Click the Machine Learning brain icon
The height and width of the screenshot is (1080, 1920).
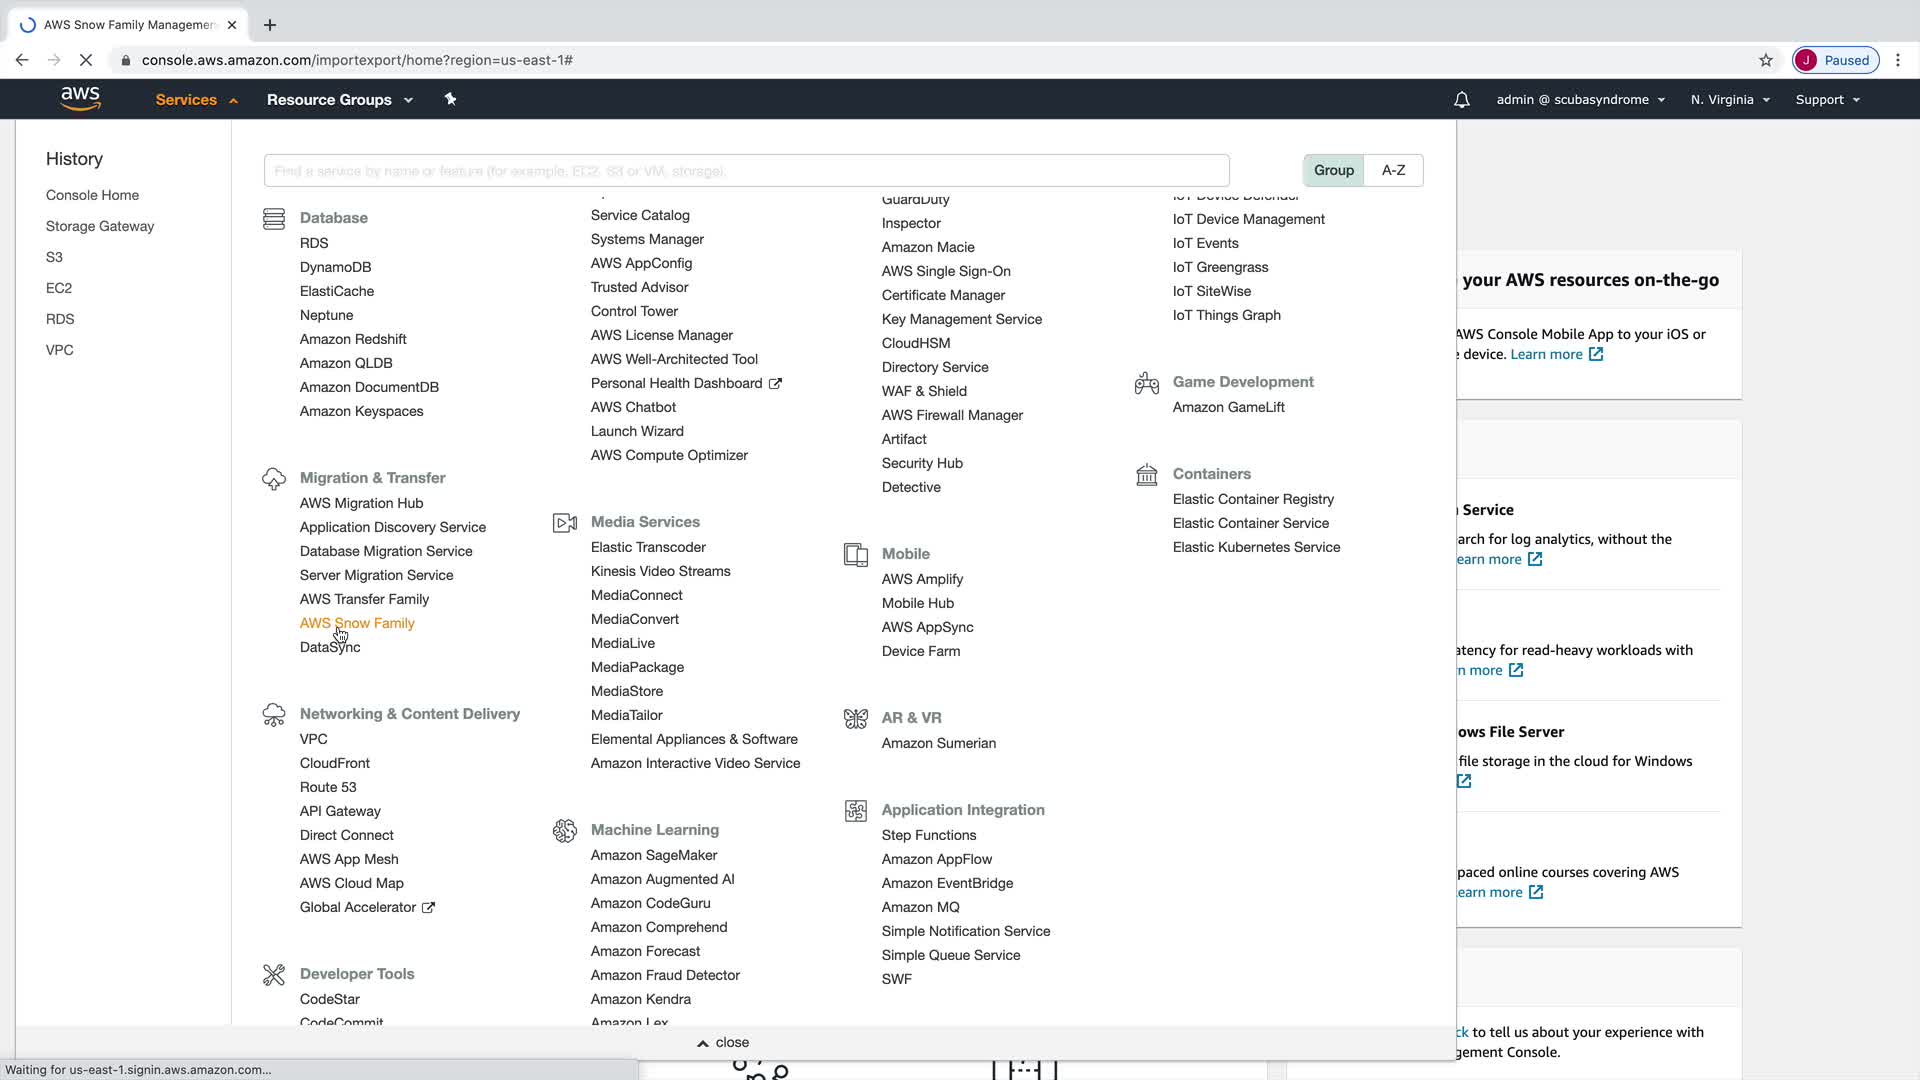coord(565,830)
